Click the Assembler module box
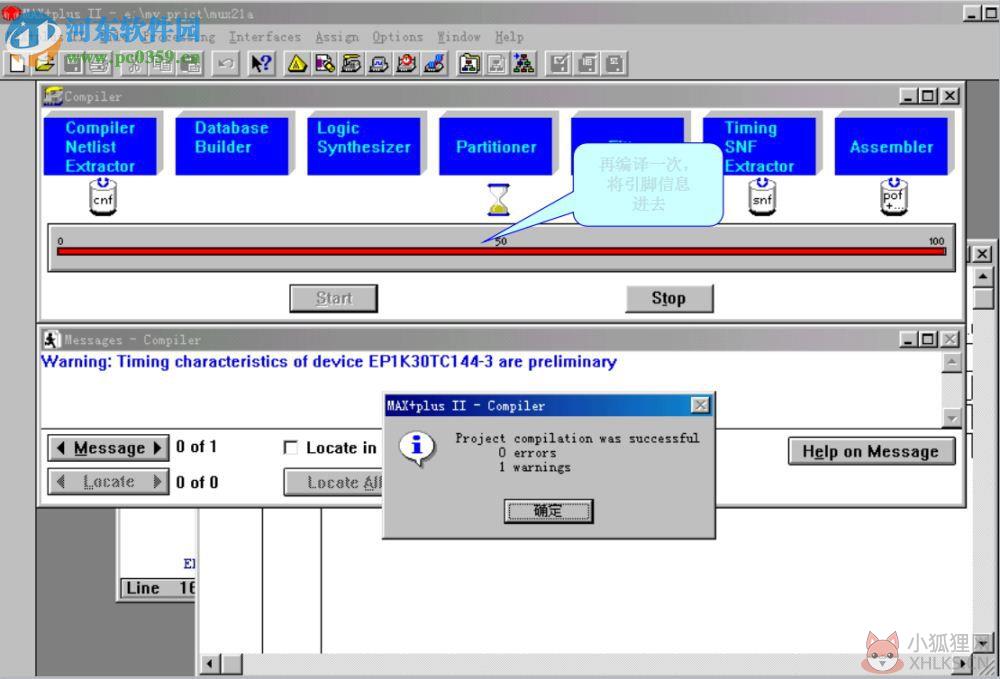1000x679 pixels. pyautogui.click(x=891, y=146)
